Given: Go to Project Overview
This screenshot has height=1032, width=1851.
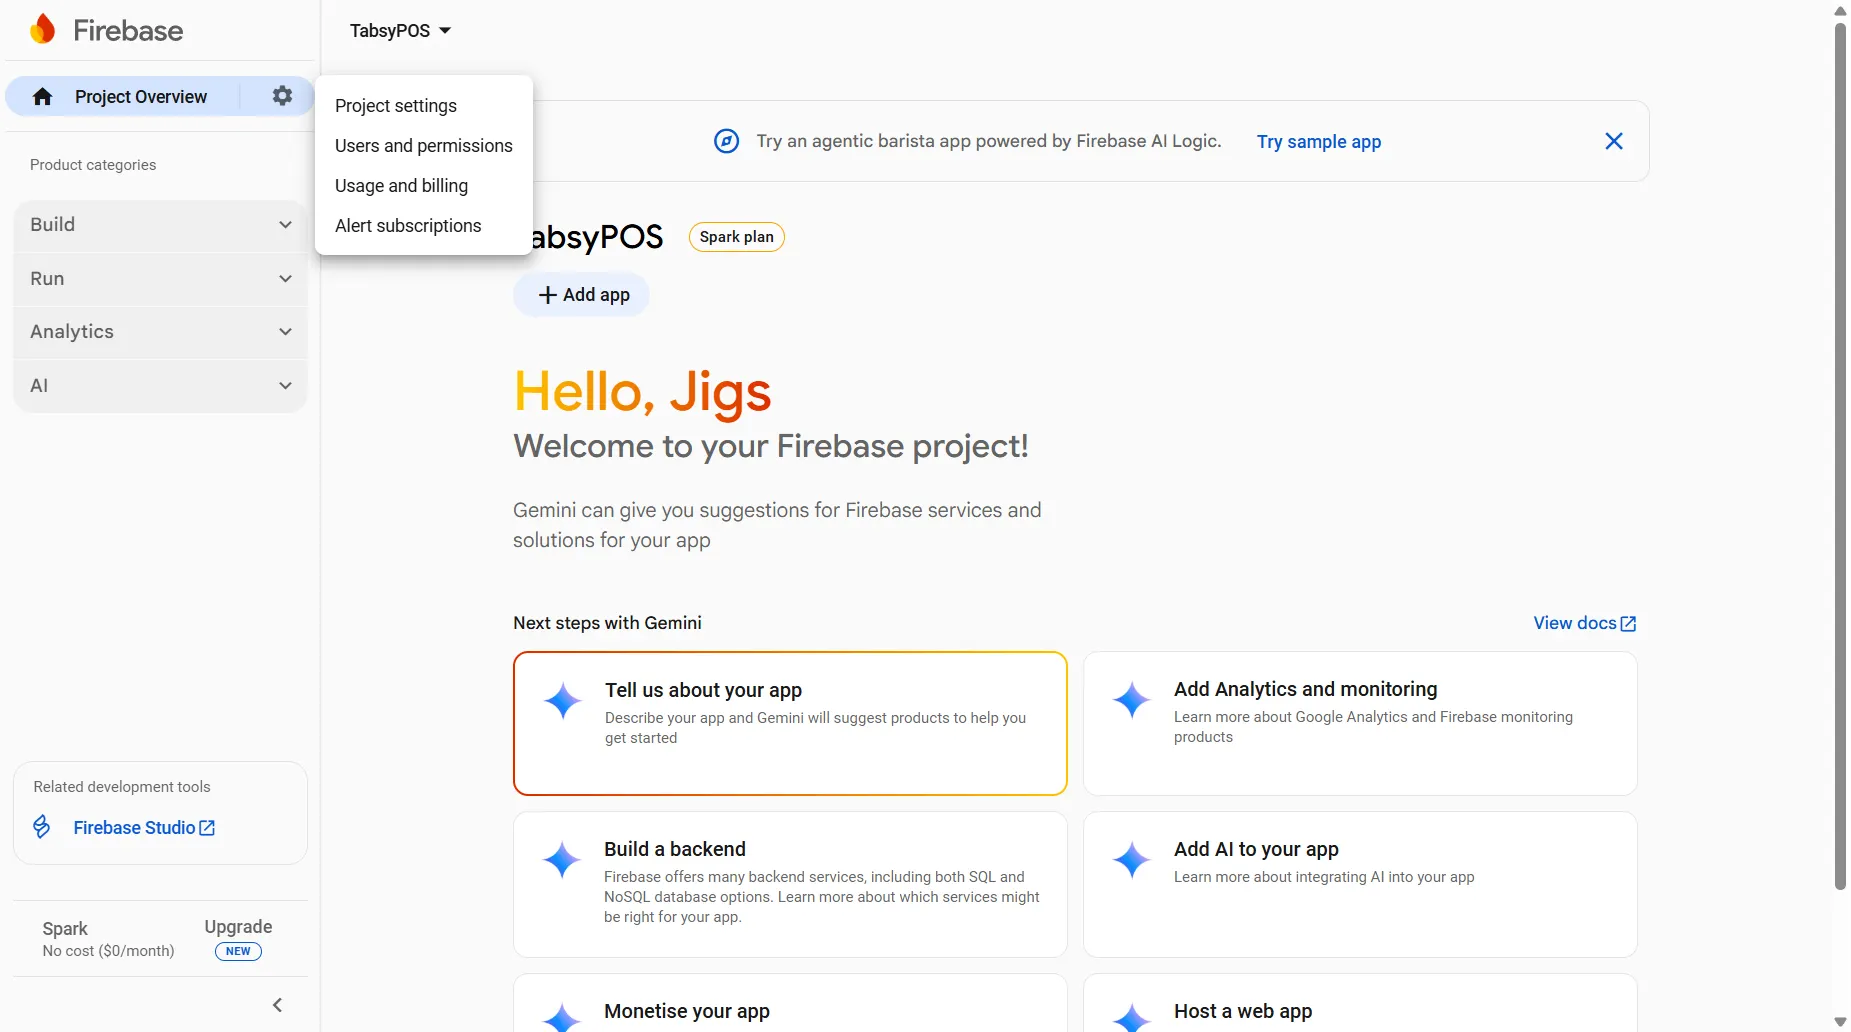Looking at the screenshot, I should (x=140, y=97).
